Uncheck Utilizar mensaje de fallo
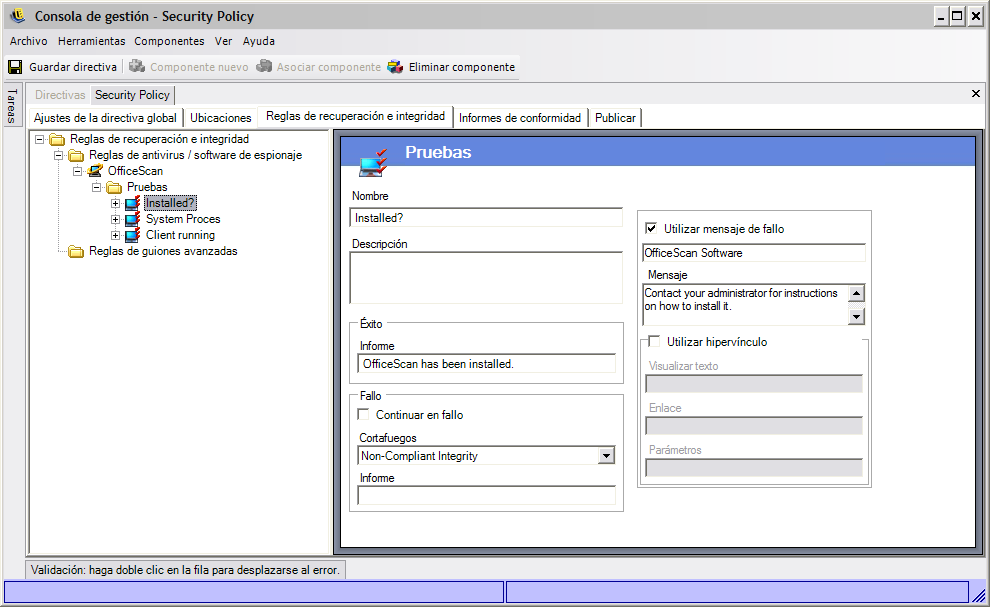The height and width of the screenshot is (607, 990). (x=651, y=228)
